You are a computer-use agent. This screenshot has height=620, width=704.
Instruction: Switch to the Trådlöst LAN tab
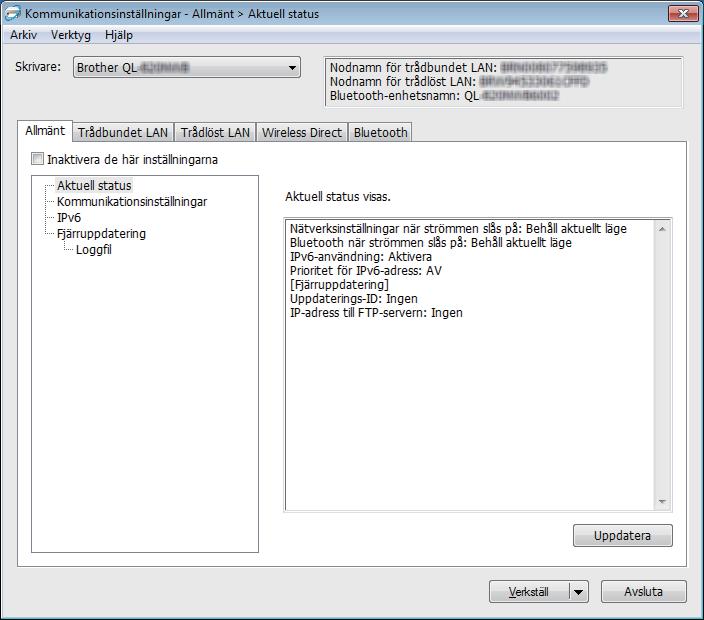point(215,132)
